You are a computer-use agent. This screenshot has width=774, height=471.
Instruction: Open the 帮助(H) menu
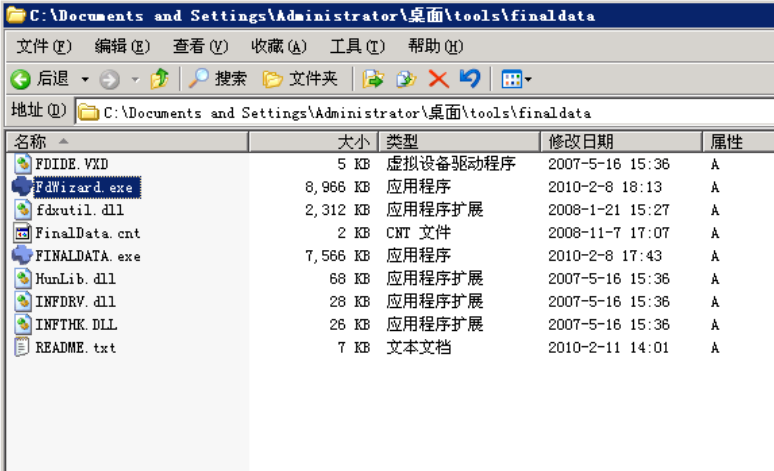tap(435, 46)
